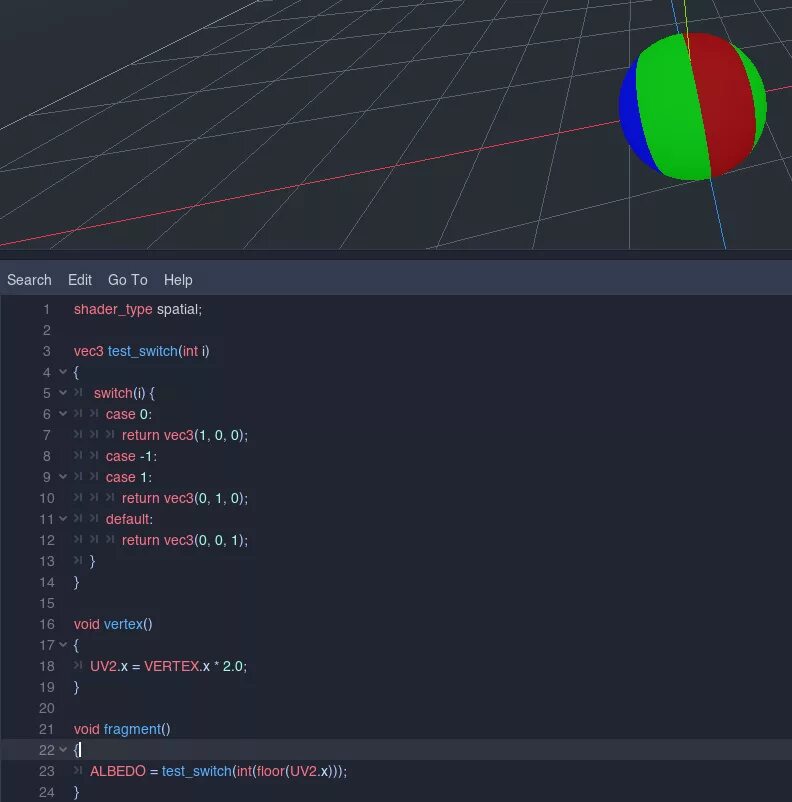Collapse the fragment function body at line 22
The width and height of the screenshot is (792, 802).
coord(63,750)
